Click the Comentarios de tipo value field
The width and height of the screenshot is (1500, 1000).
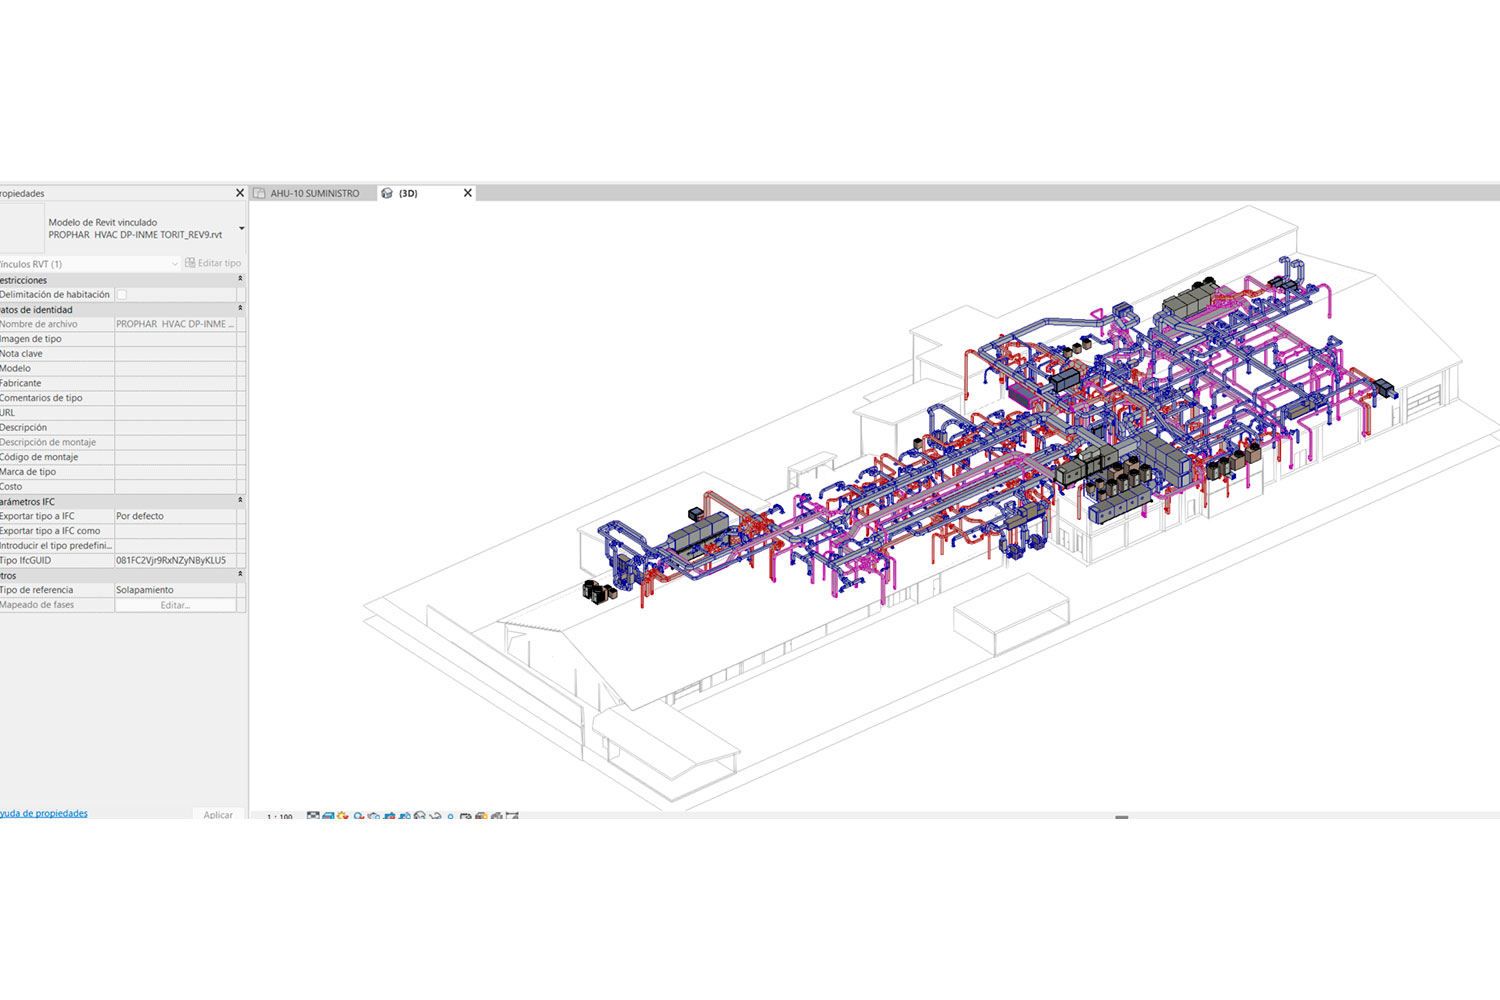click(175, 398)
